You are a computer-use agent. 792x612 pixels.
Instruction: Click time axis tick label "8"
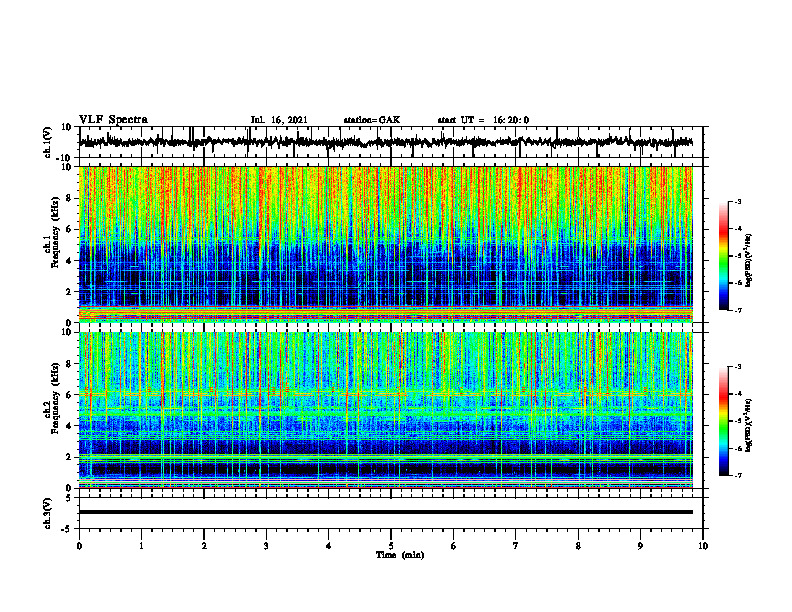578,546
